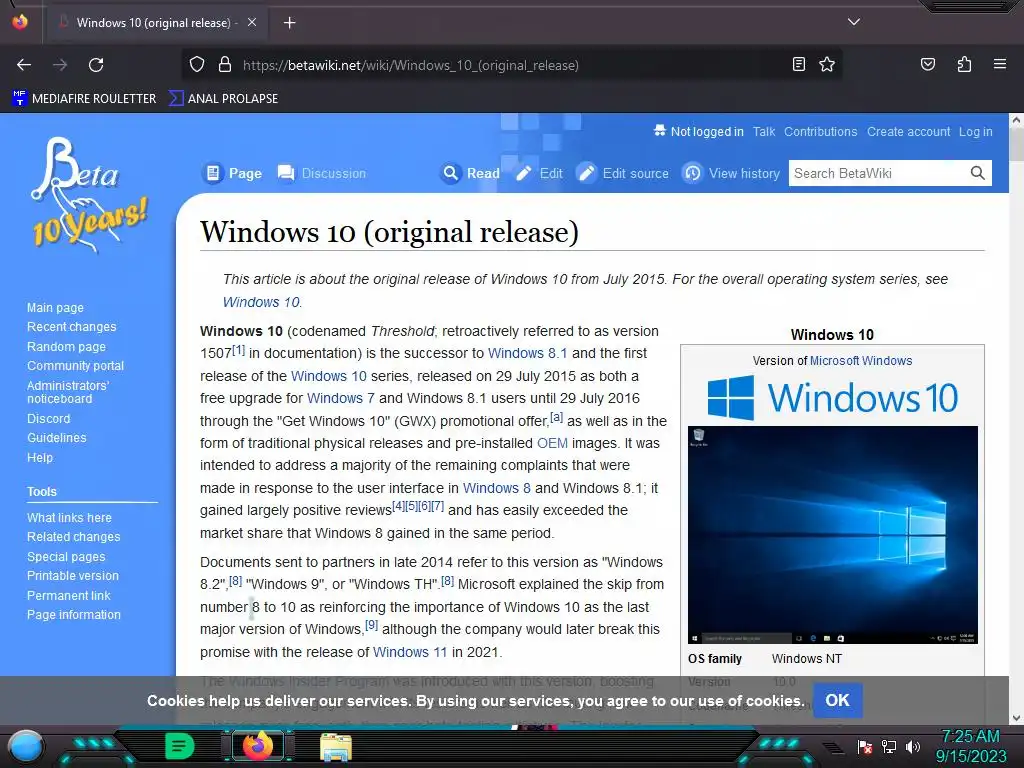Image resolution: width=1024 pixels, height=768 pixels.
Task: Click the padlock site security icon
Action: pyautogui.click(x=225, y=65)
